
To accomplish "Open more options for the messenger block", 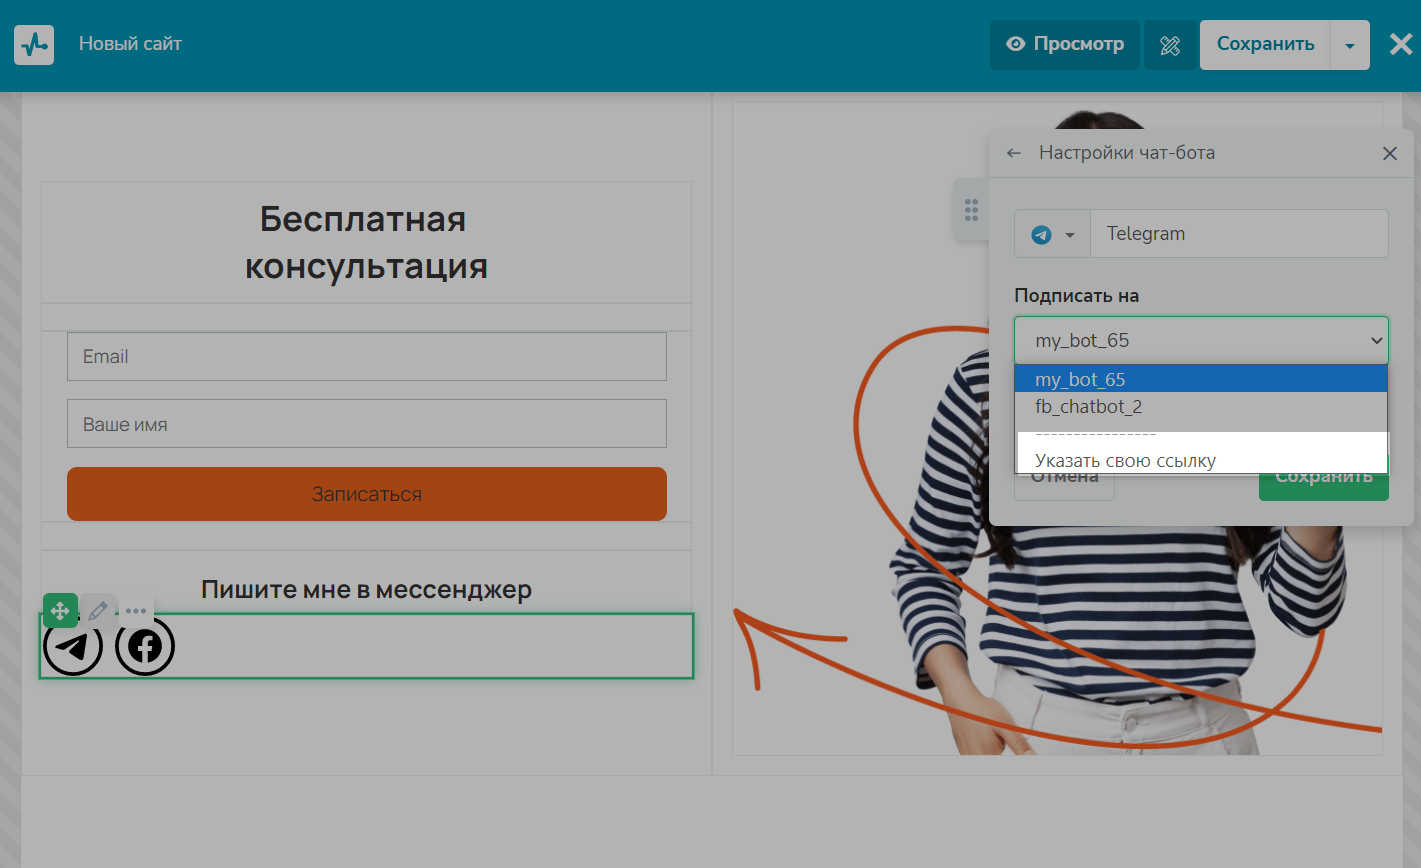I will point(136,610).
